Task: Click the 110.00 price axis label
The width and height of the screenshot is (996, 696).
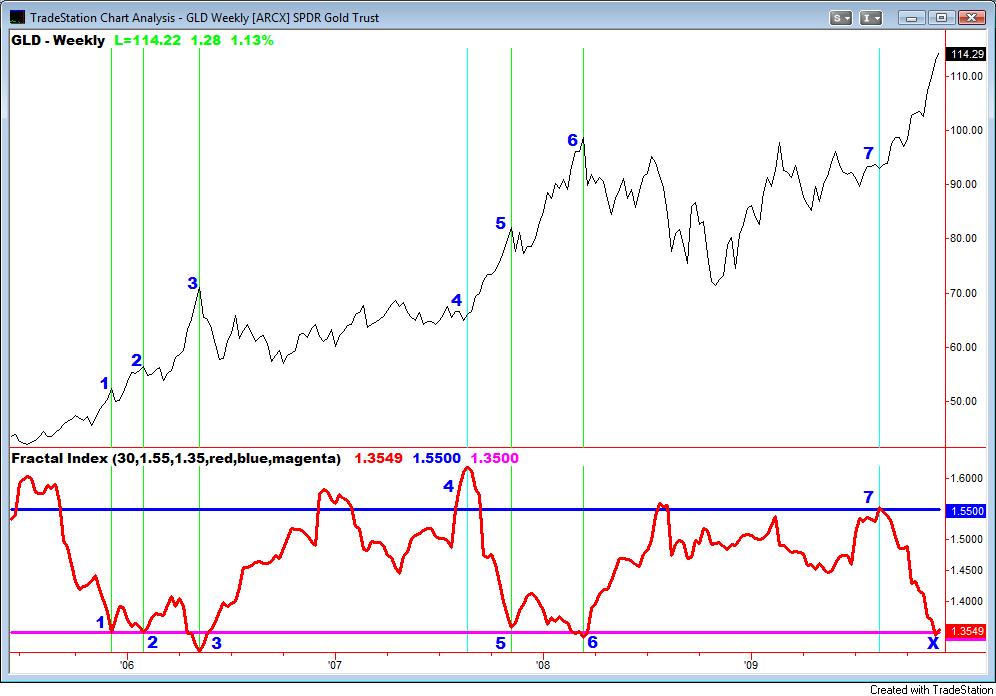Action: [966, 76]
